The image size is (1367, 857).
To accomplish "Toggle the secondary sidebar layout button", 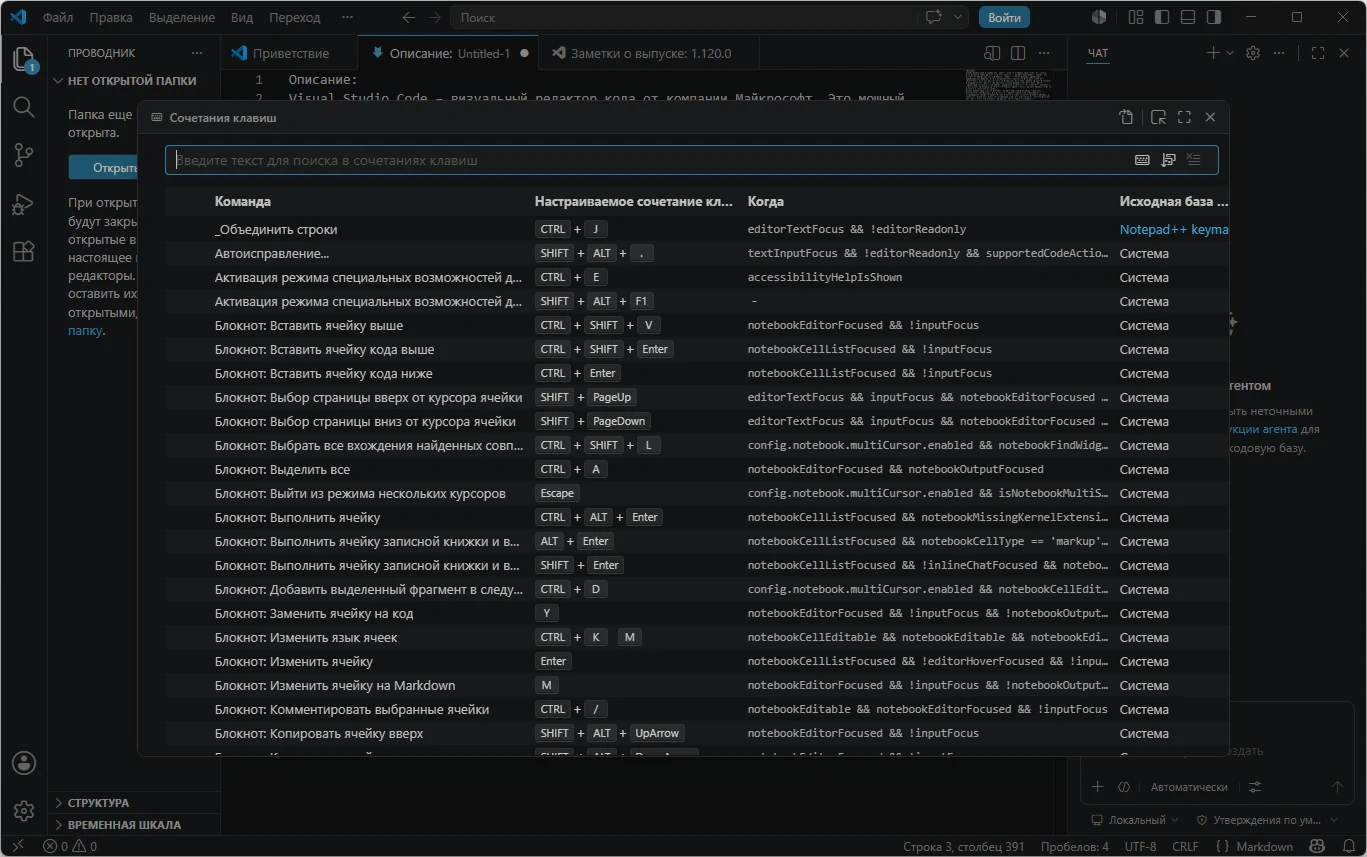I will 1214,17.
